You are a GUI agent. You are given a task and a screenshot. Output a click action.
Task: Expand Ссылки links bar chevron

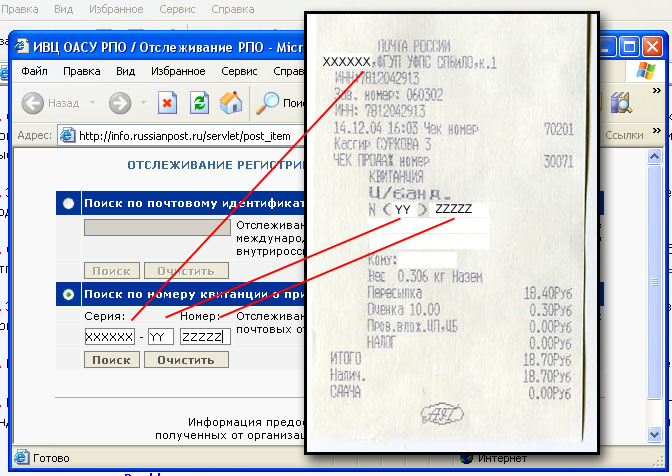click(657, 130)
